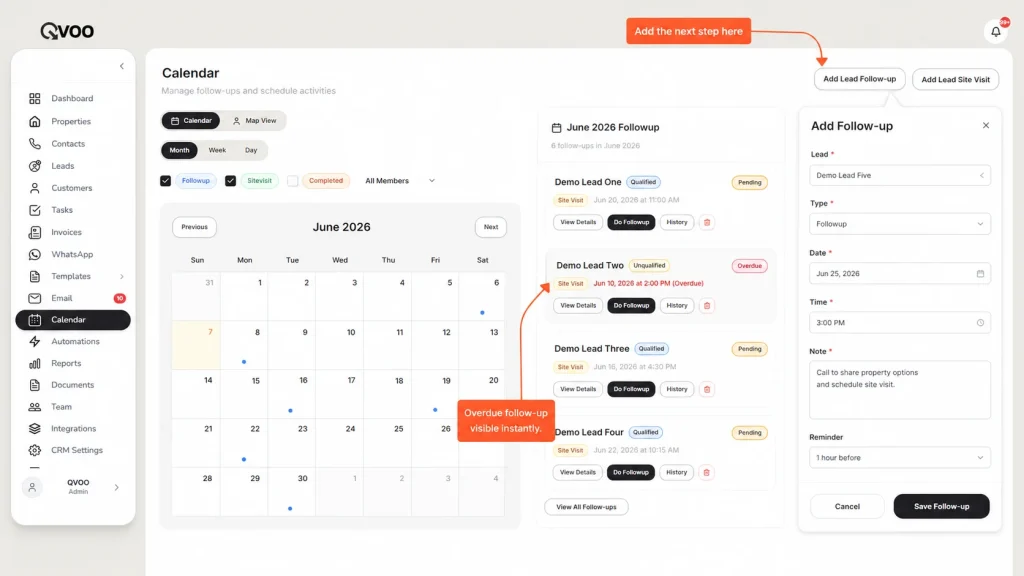Go to the Next month
Image resolution: width=1024 pixels, height=576 pixels.
tap(490, 227)
